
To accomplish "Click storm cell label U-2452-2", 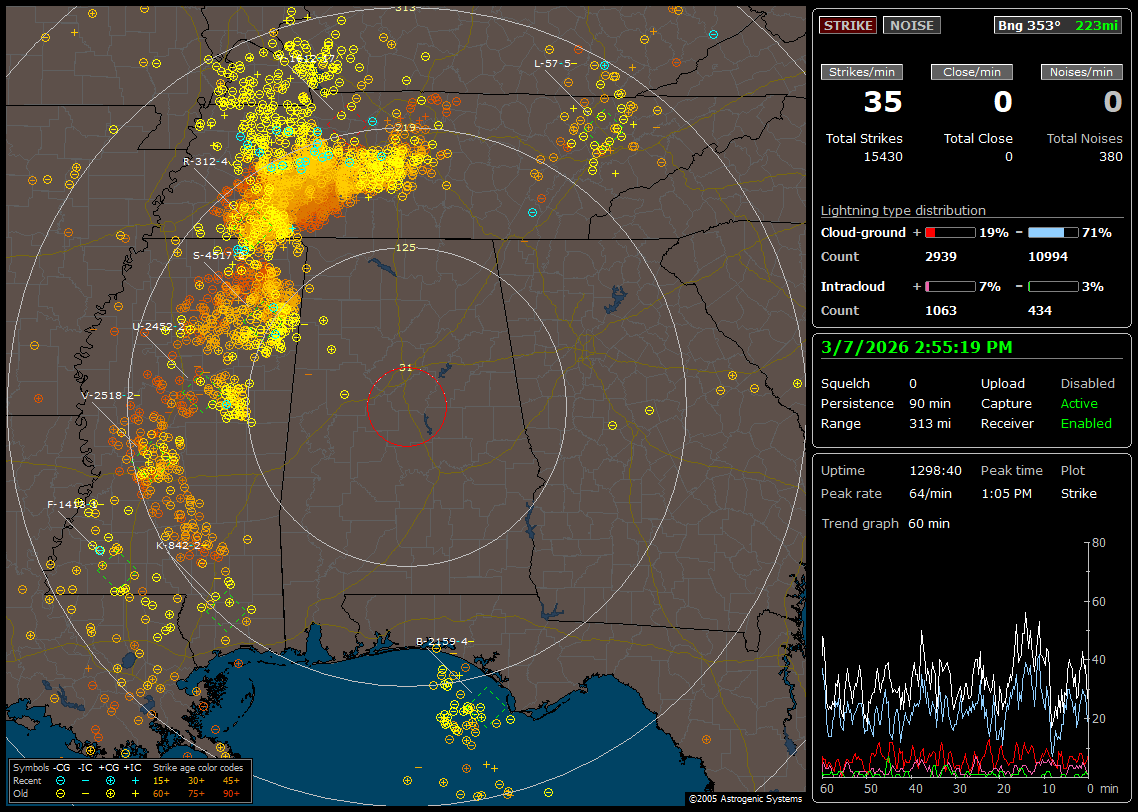I will (x=157, y=326).
